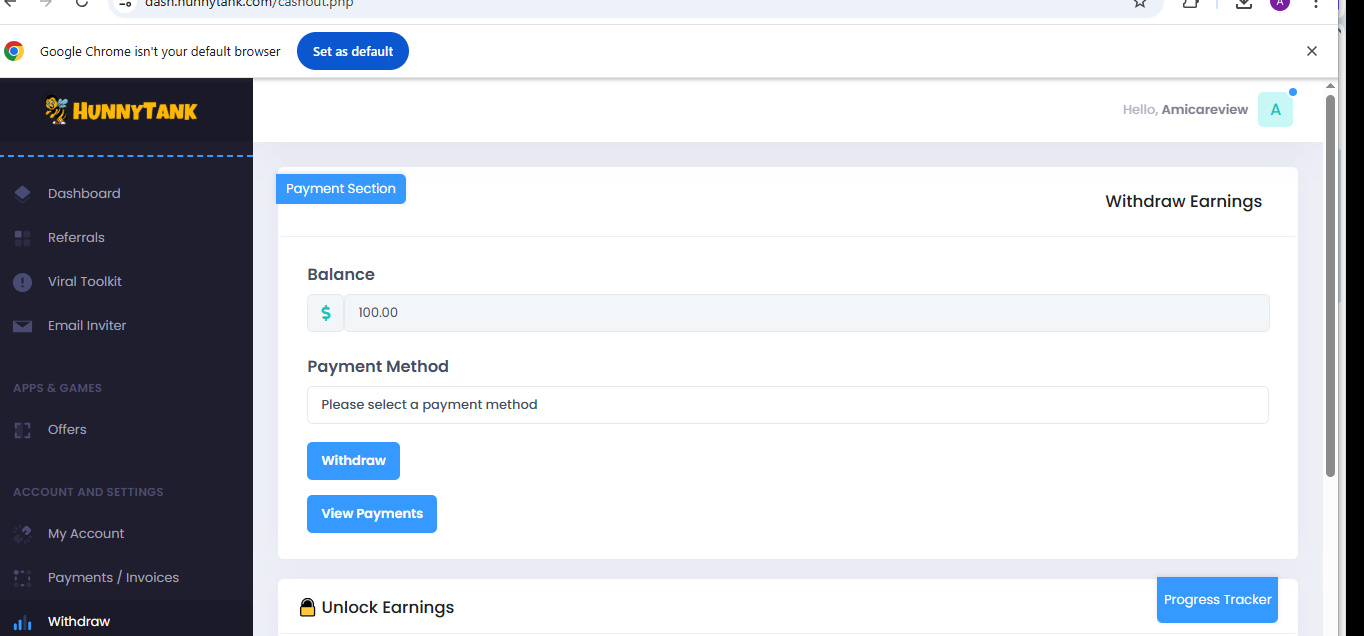This screenshot has height=636, width=1364.
Task: Open the Payment Method dropdown
Action: (788, 405)
